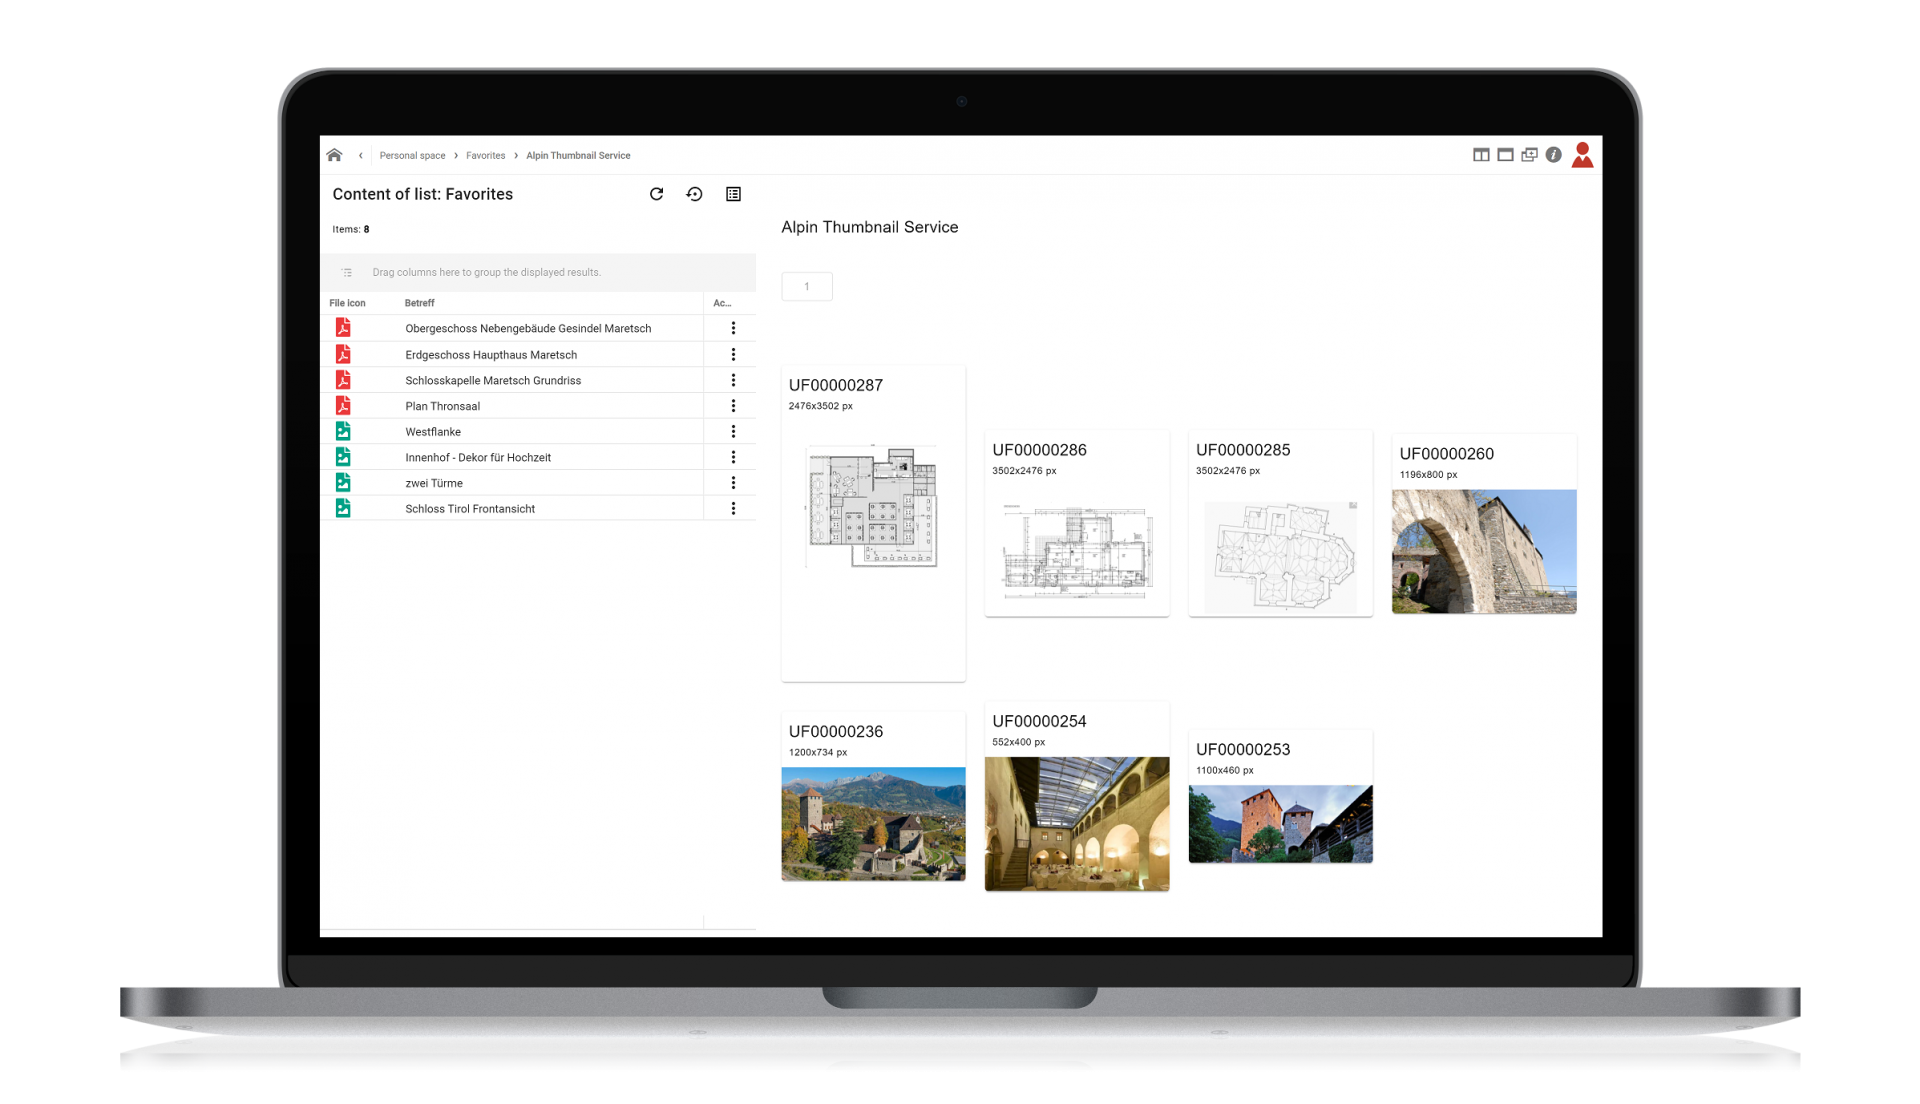Click PDF icon of Schlosskapelle Maretsch row
This screenshot has height=1104, width=1920.
point(343,380)
